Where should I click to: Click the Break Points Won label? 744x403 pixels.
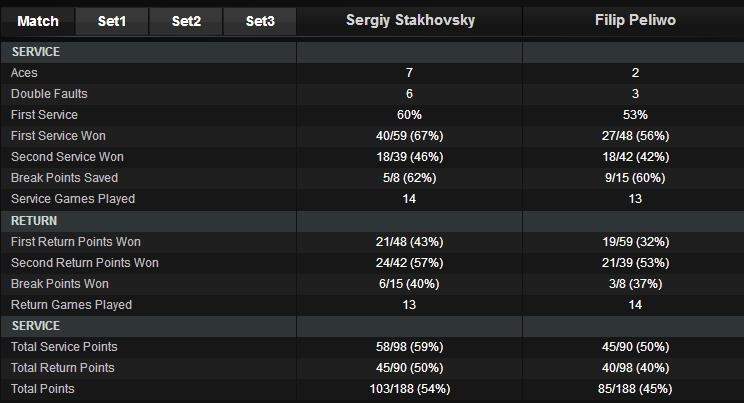(x=59, y=284)
